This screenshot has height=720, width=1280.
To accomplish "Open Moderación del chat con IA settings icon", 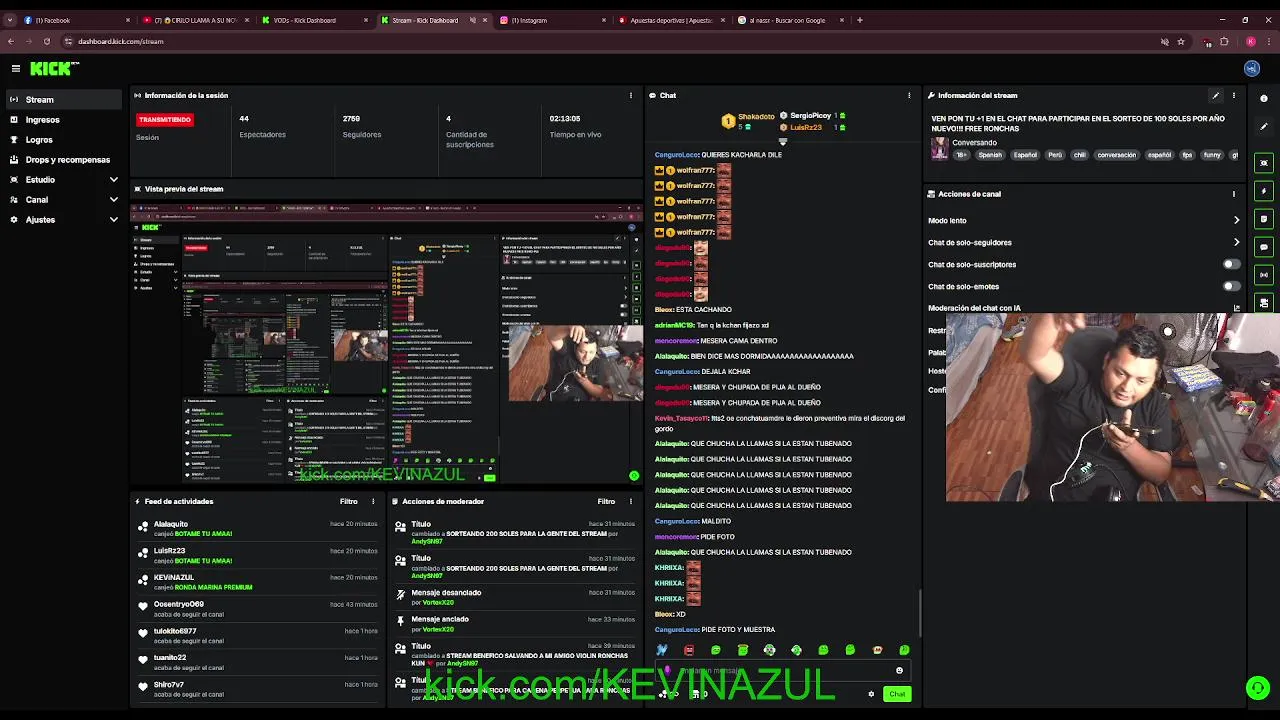I will 1237,308.
